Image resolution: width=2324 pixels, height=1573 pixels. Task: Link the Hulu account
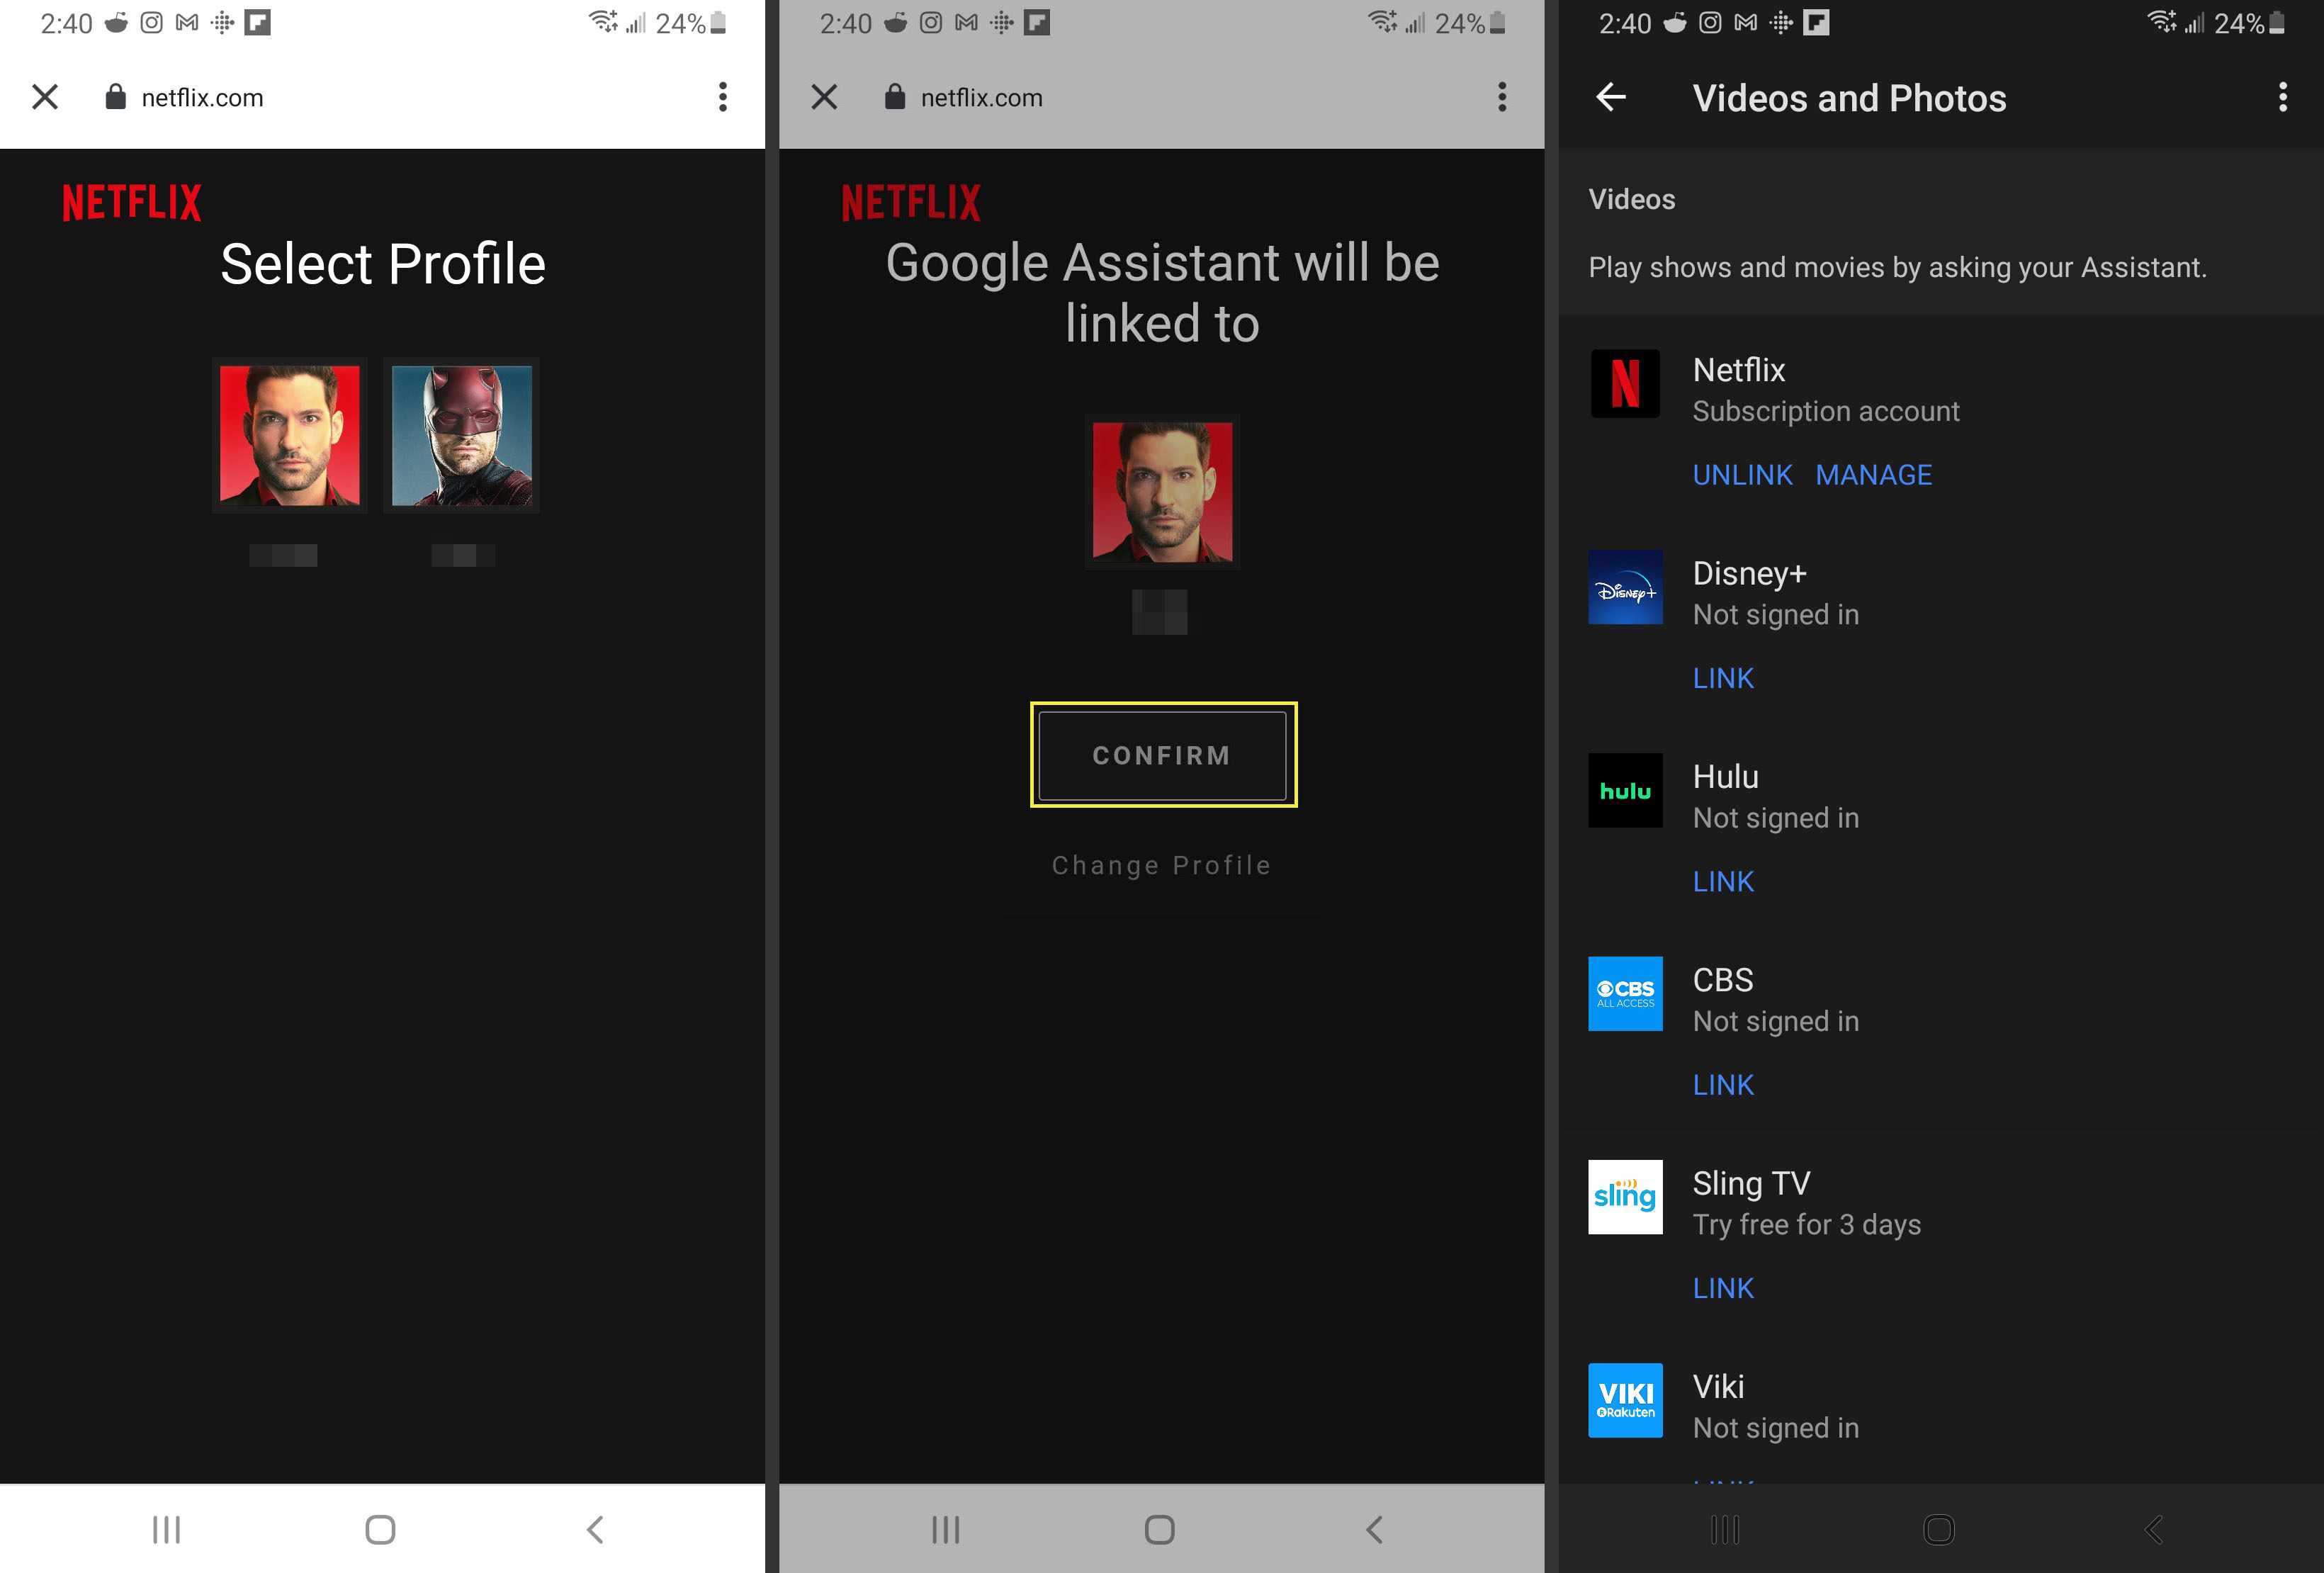tap(1723, 881)
